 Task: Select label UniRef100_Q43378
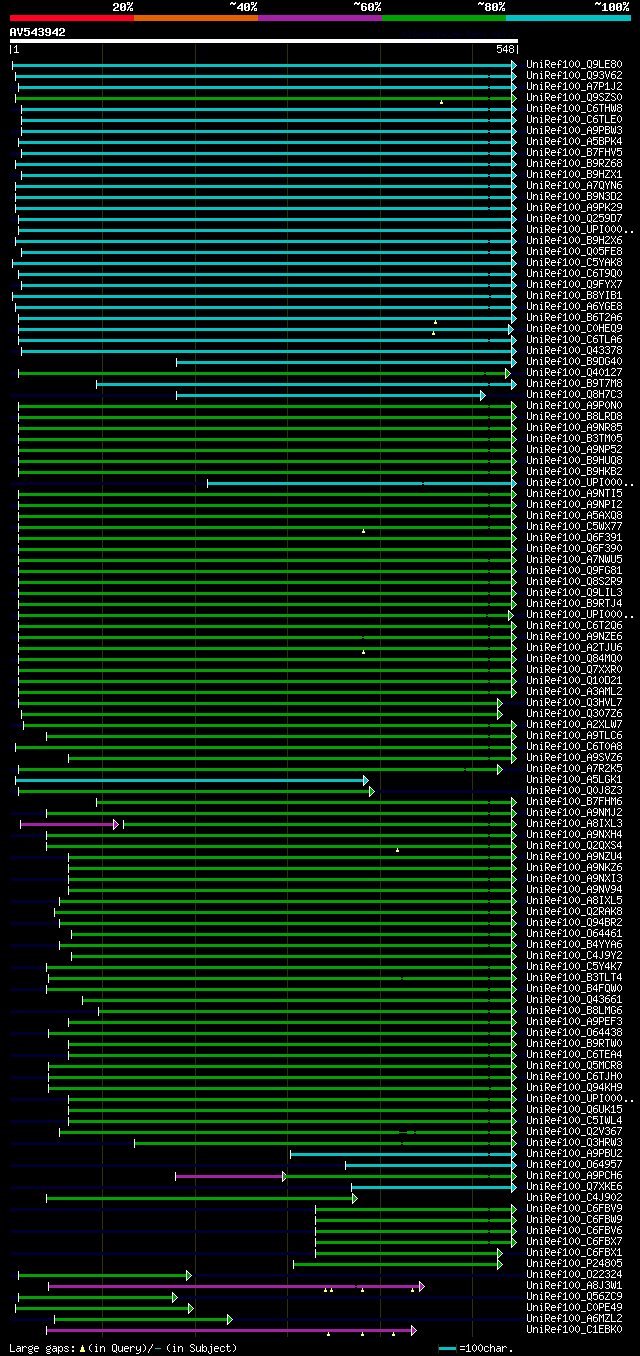pyautogui.click(x=574, y=351)
